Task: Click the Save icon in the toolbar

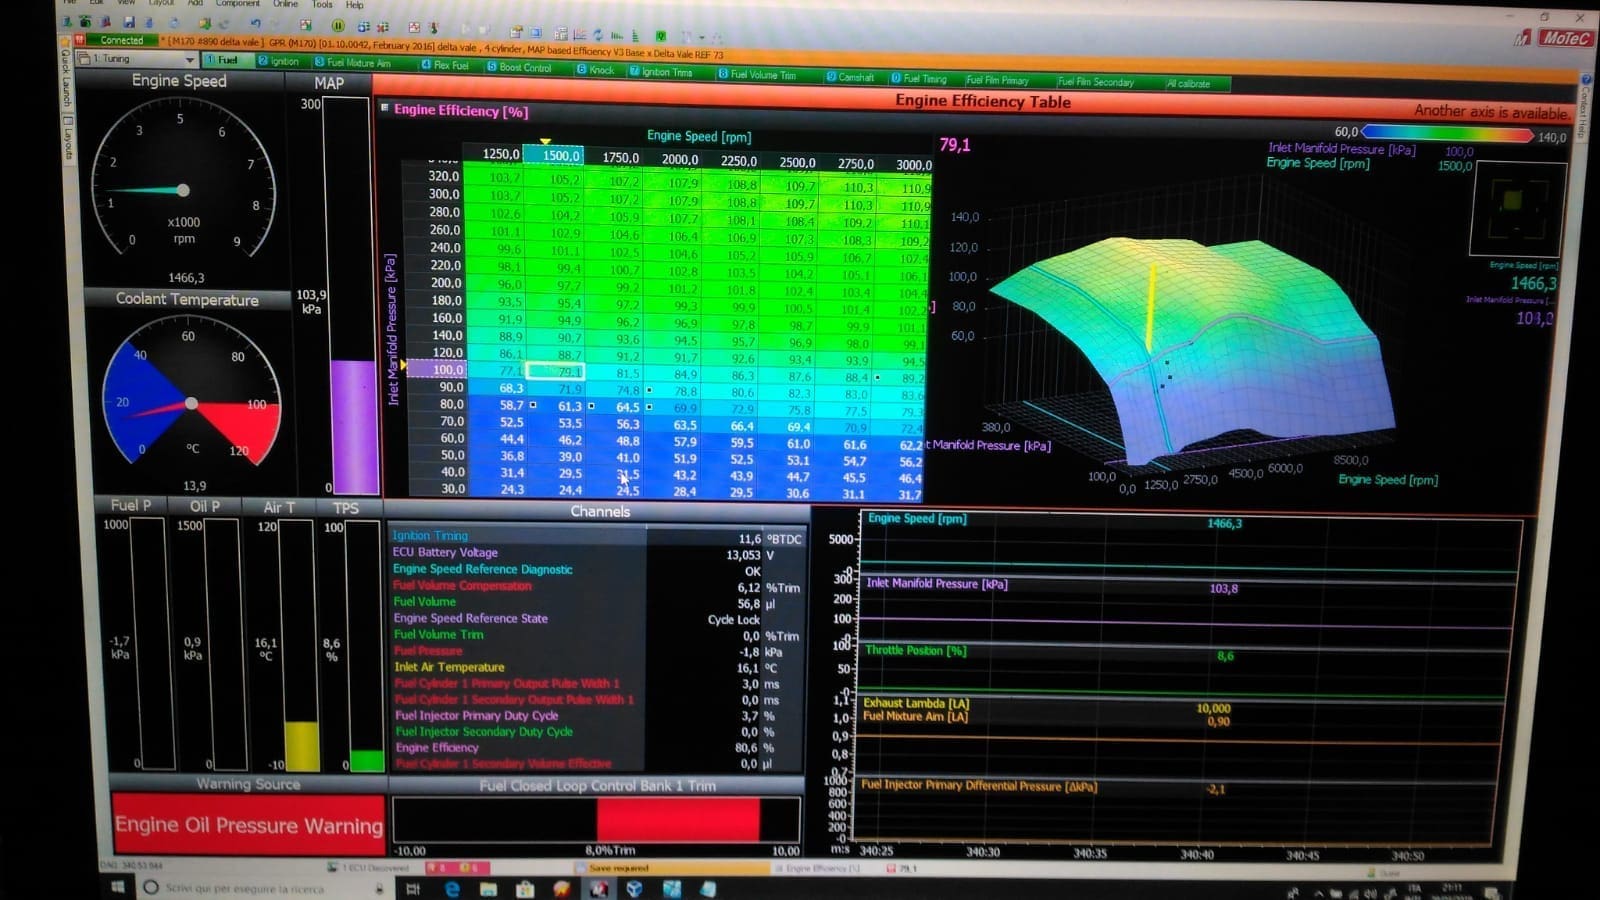Action: (129, 22)
